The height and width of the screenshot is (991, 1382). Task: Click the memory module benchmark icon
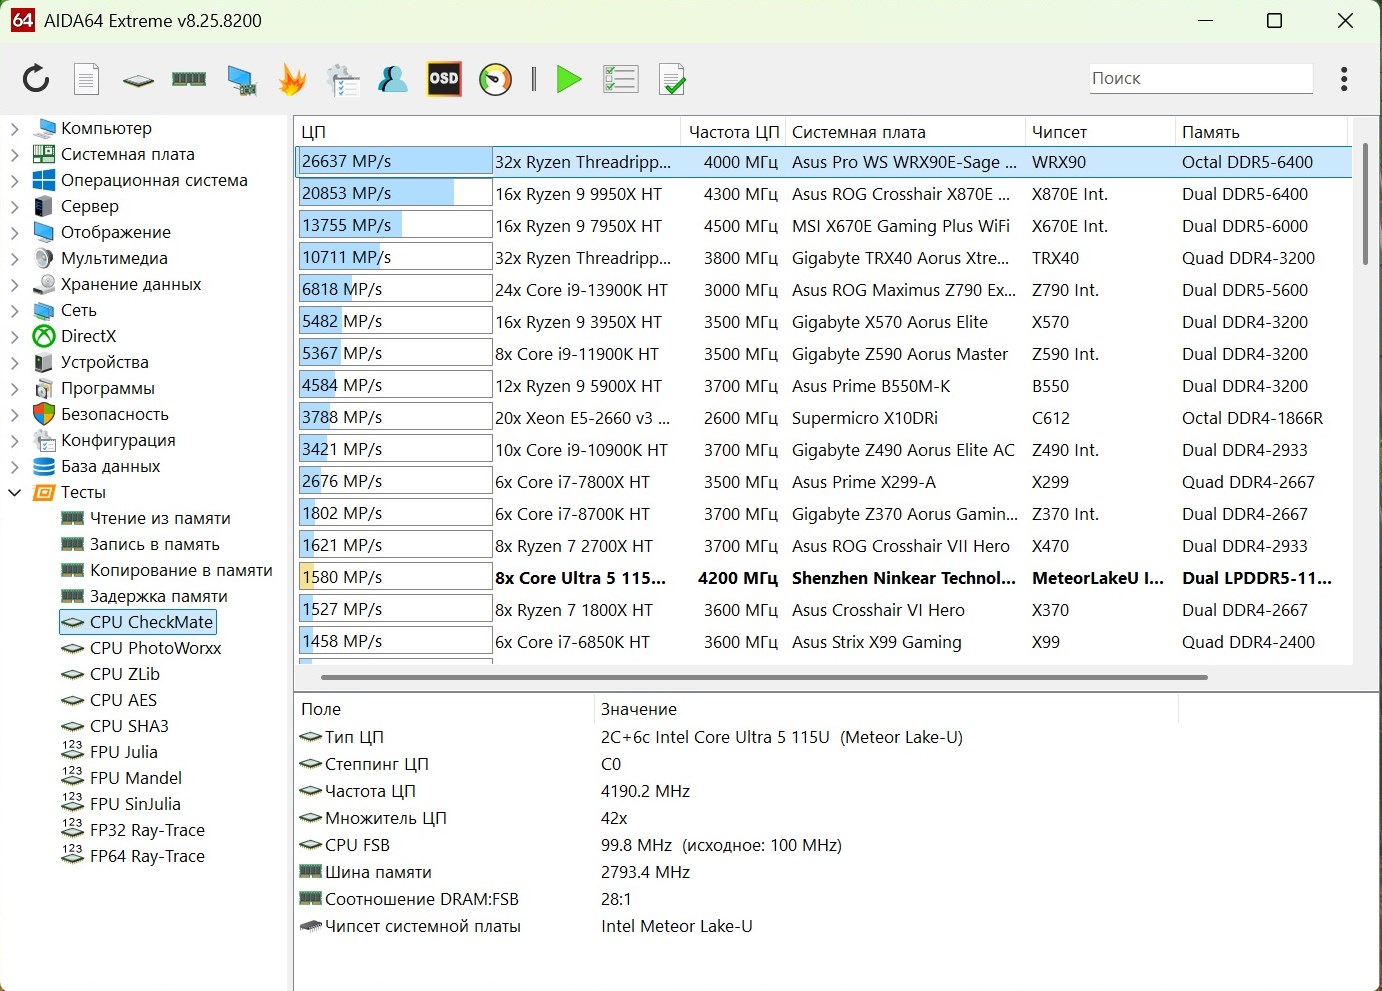coord(189,79)
